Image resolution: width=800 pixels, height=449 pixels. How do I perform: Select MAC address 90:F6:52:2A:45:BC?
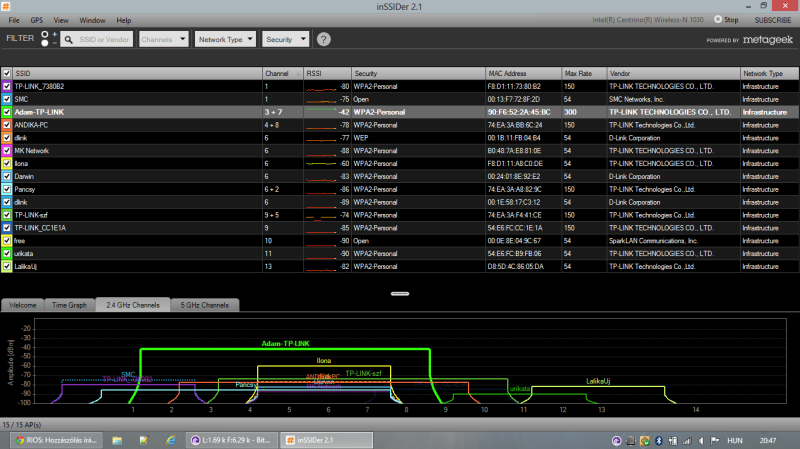coord(519,112)
